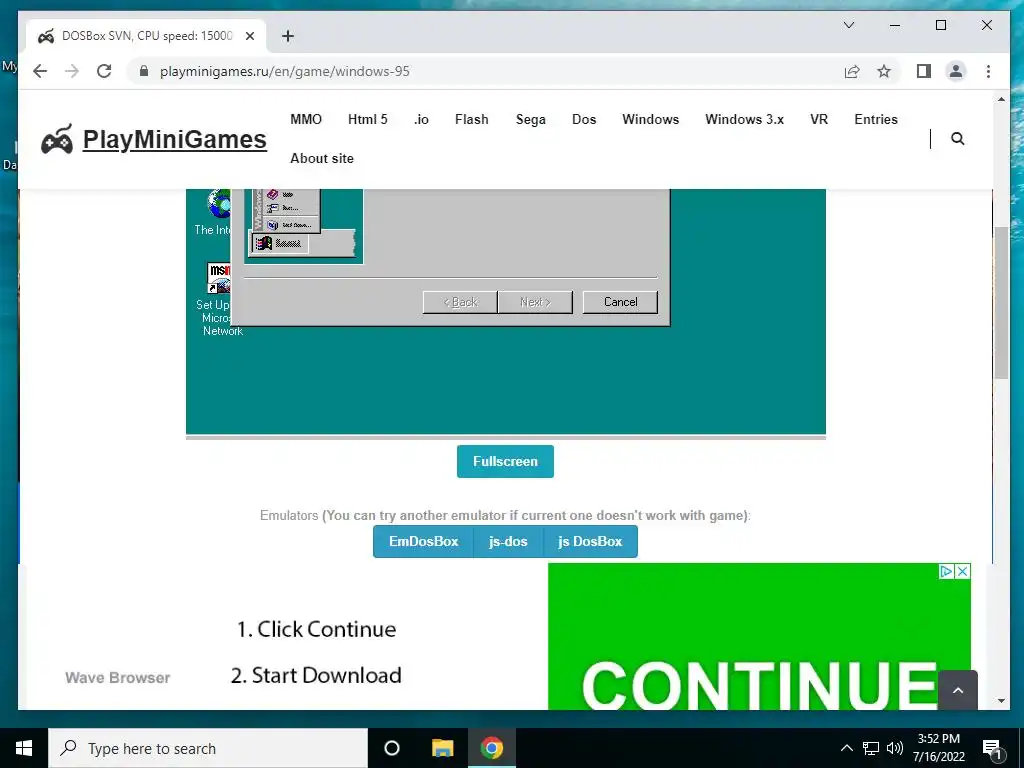Image resolution: width=1024 pixels, height=768 pixels.
Task: Open the .io menu item
Action: pos(421,120)
